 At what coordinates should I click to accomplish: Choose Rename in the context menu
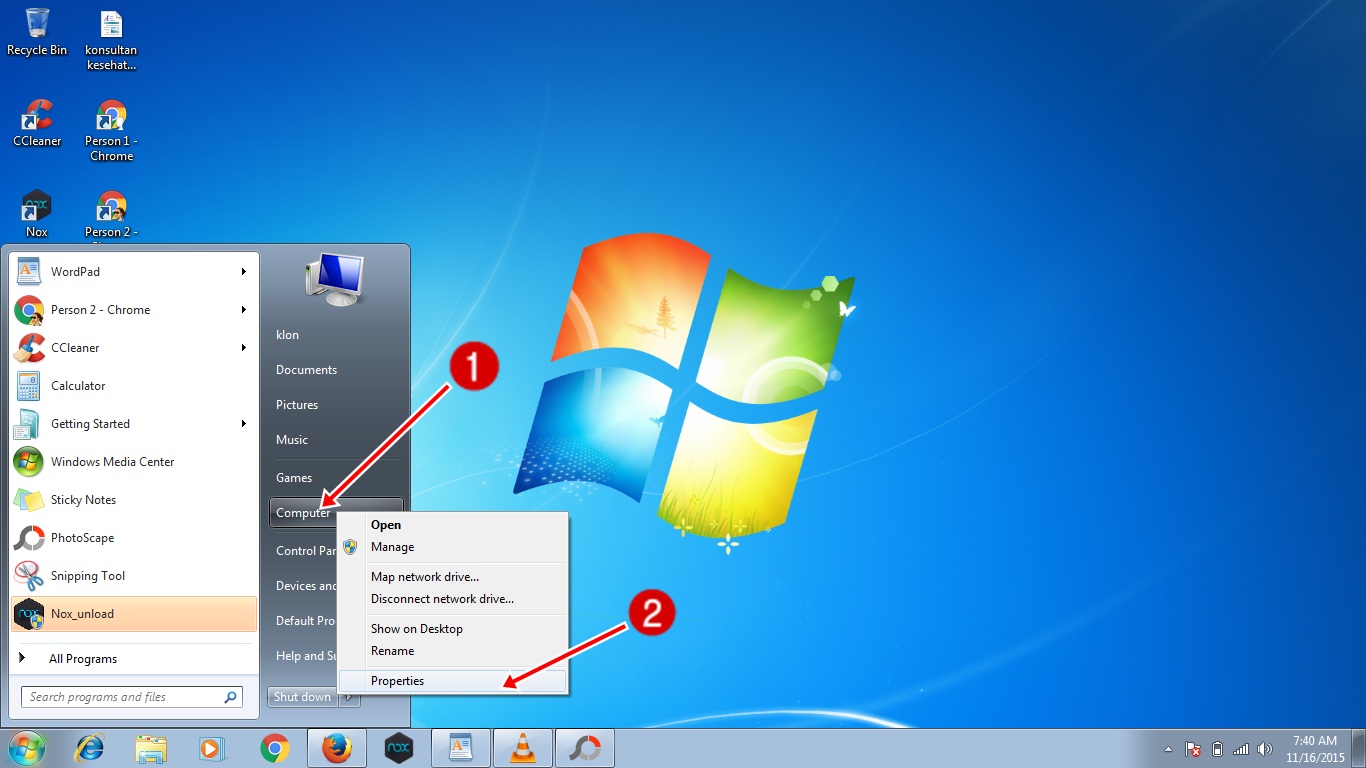click(453, 651)
